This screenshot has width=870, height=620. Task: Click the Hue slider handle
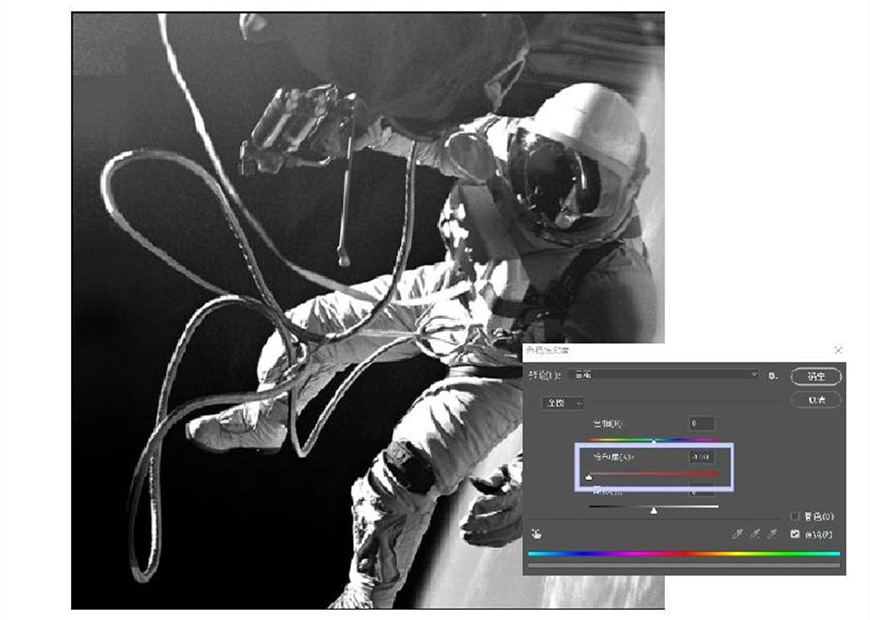654,441
